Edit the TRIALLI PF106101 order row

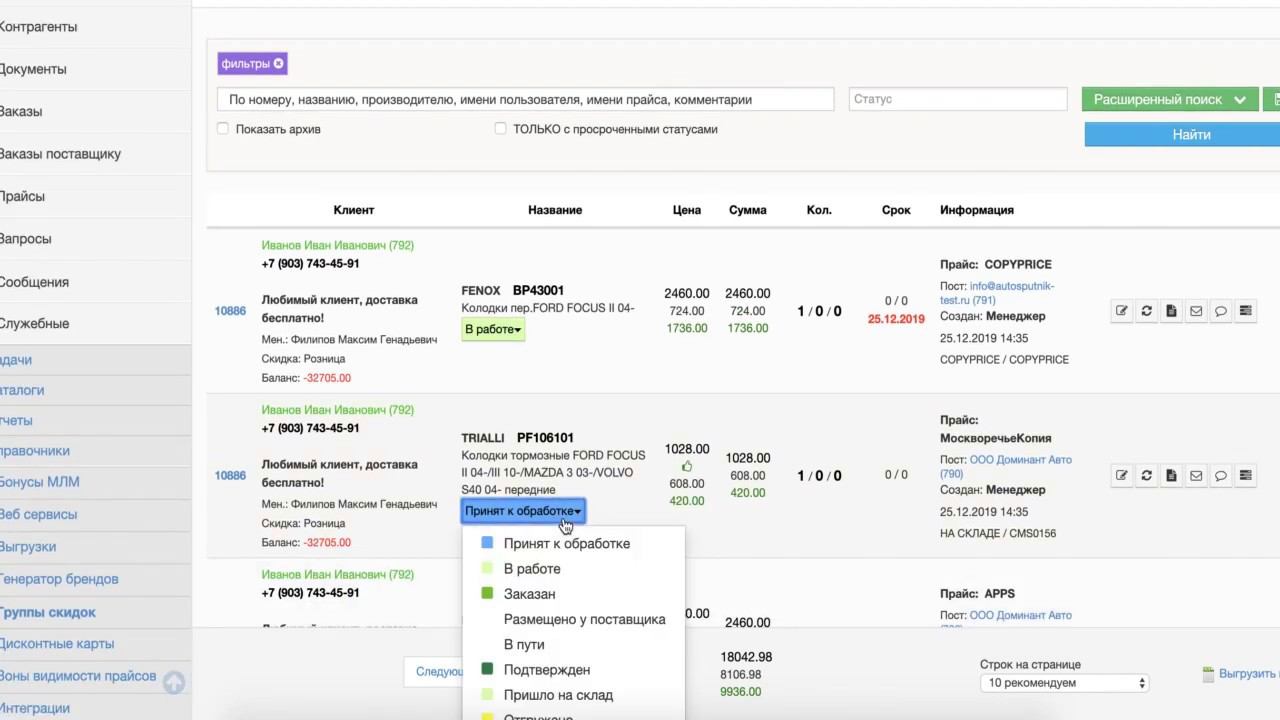pos(1122,475)
